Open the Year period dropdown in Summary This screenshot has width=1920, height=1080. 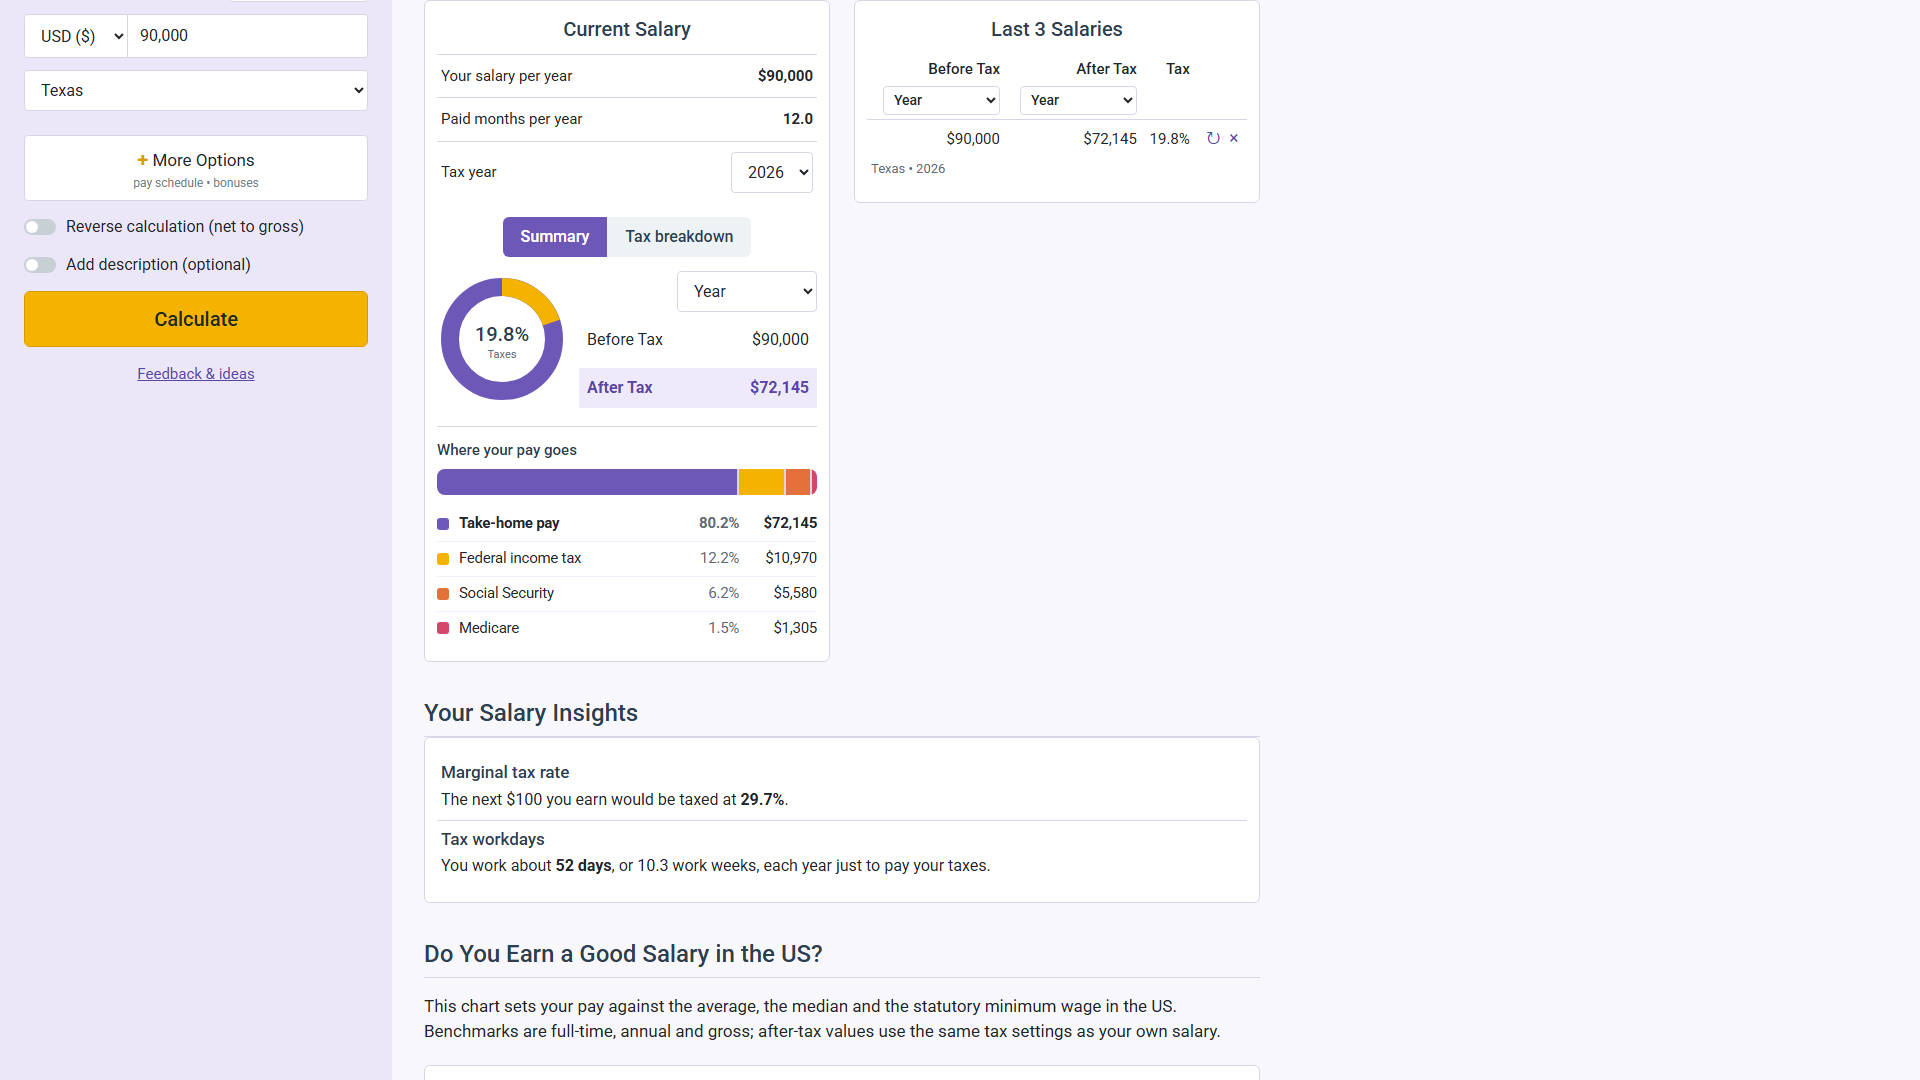(x=747, y=291)
